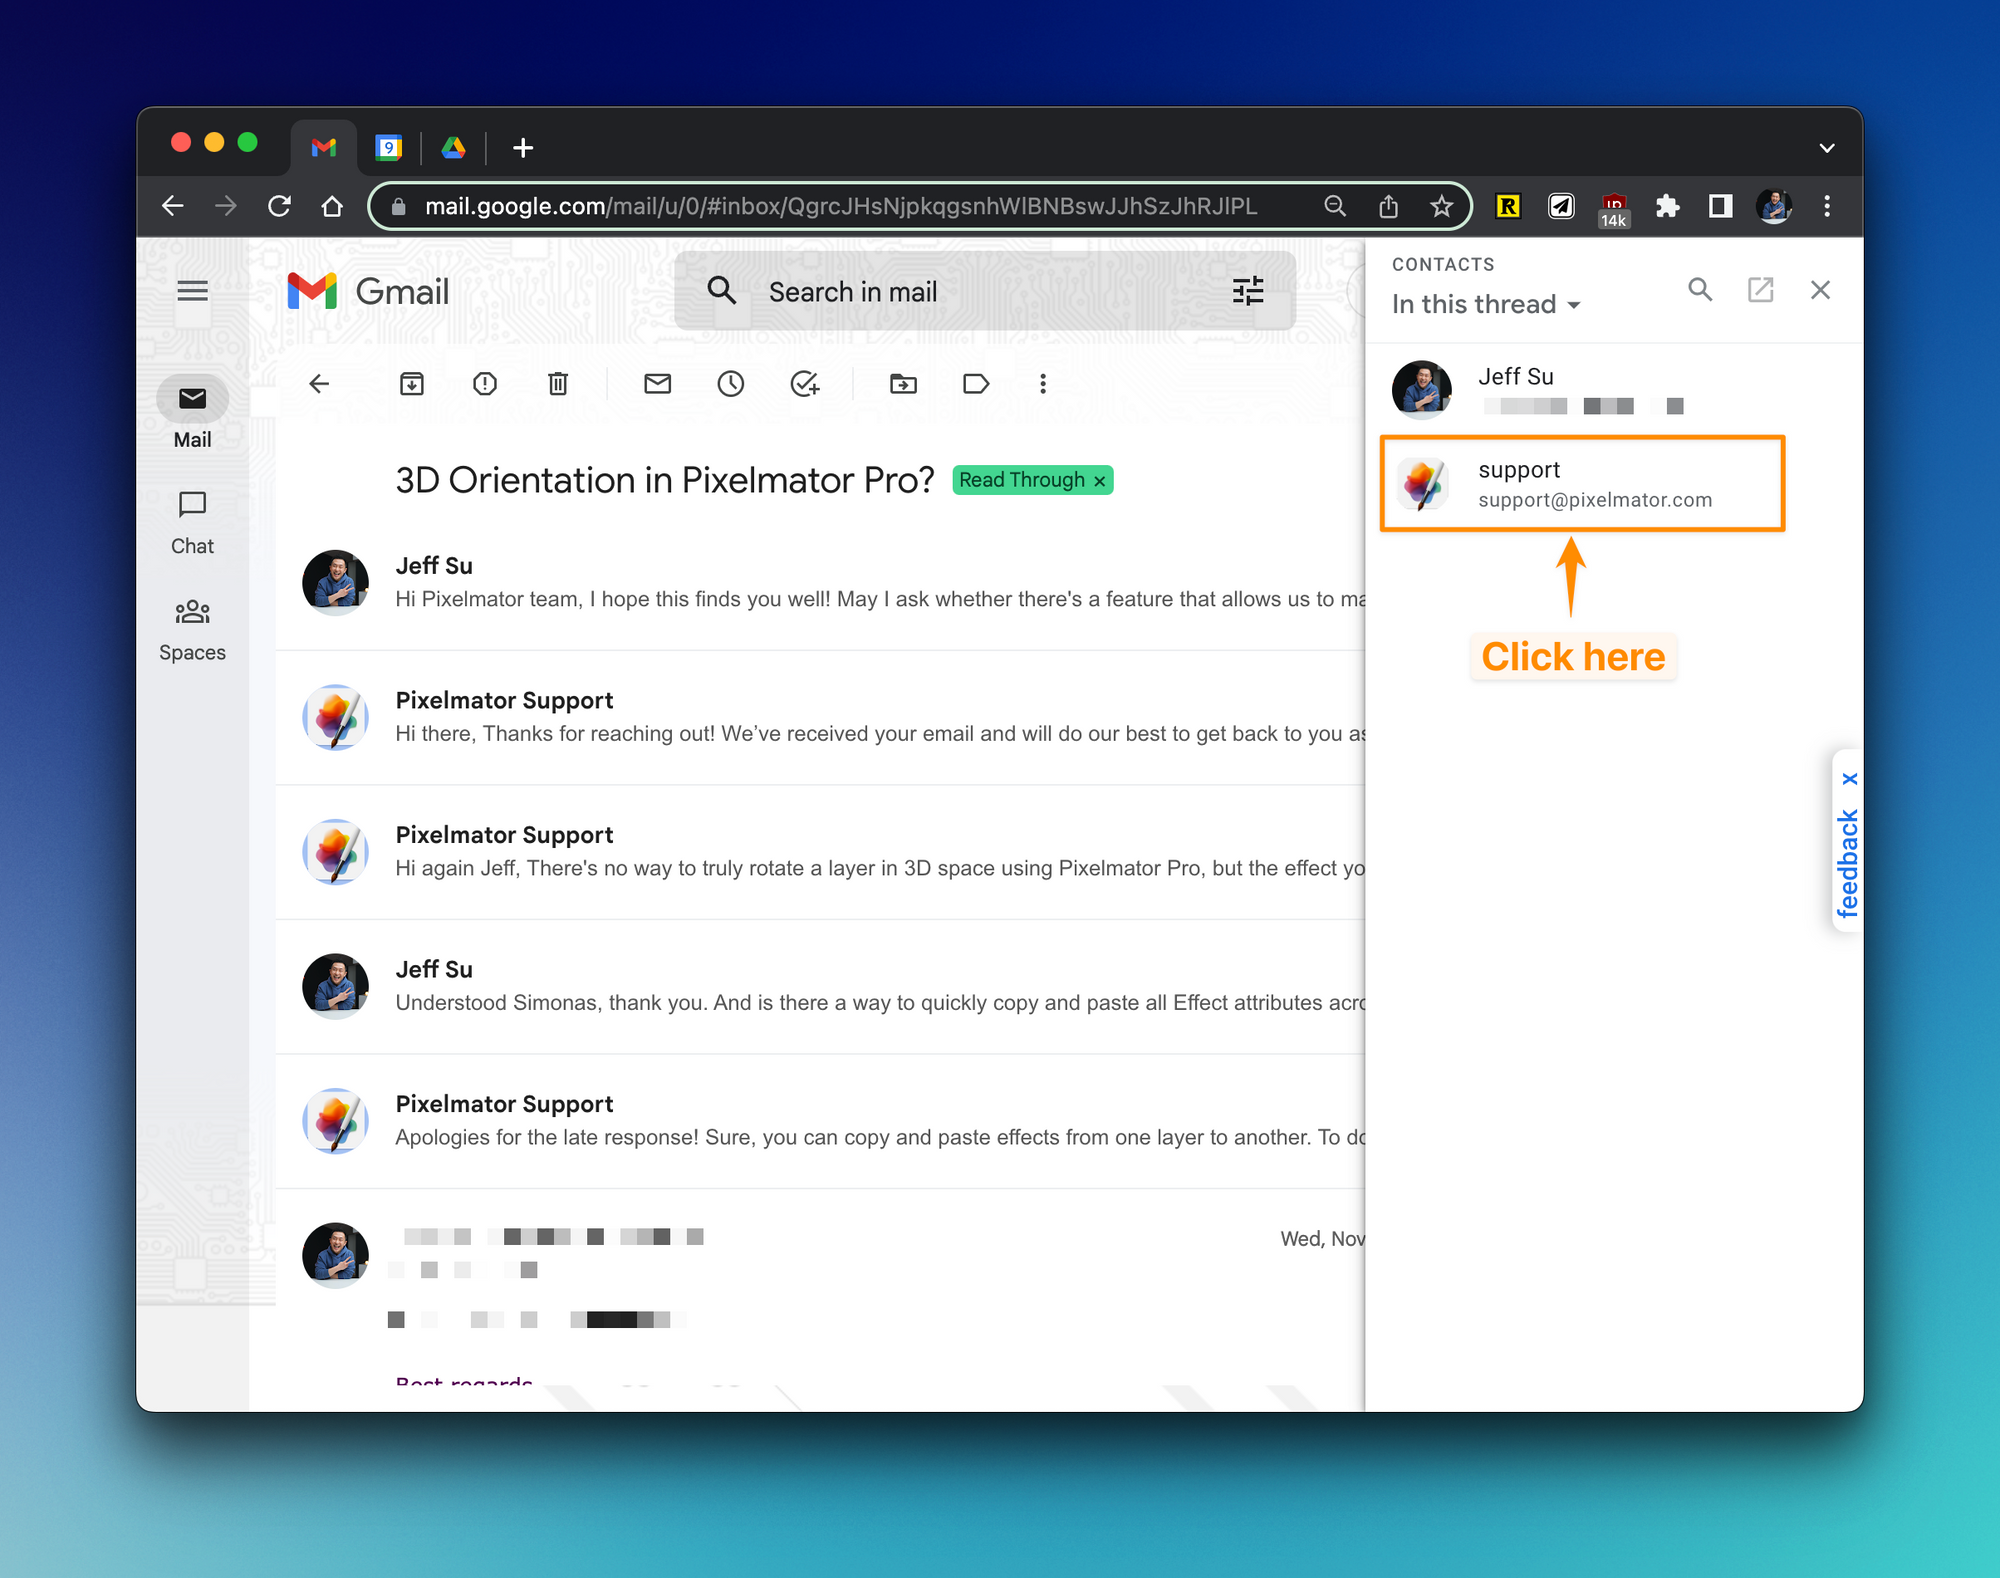Image resolution: width=2000 pixels, height=1578 pixels.
Task: Show search options filter icon
Action: (1248, 291)
